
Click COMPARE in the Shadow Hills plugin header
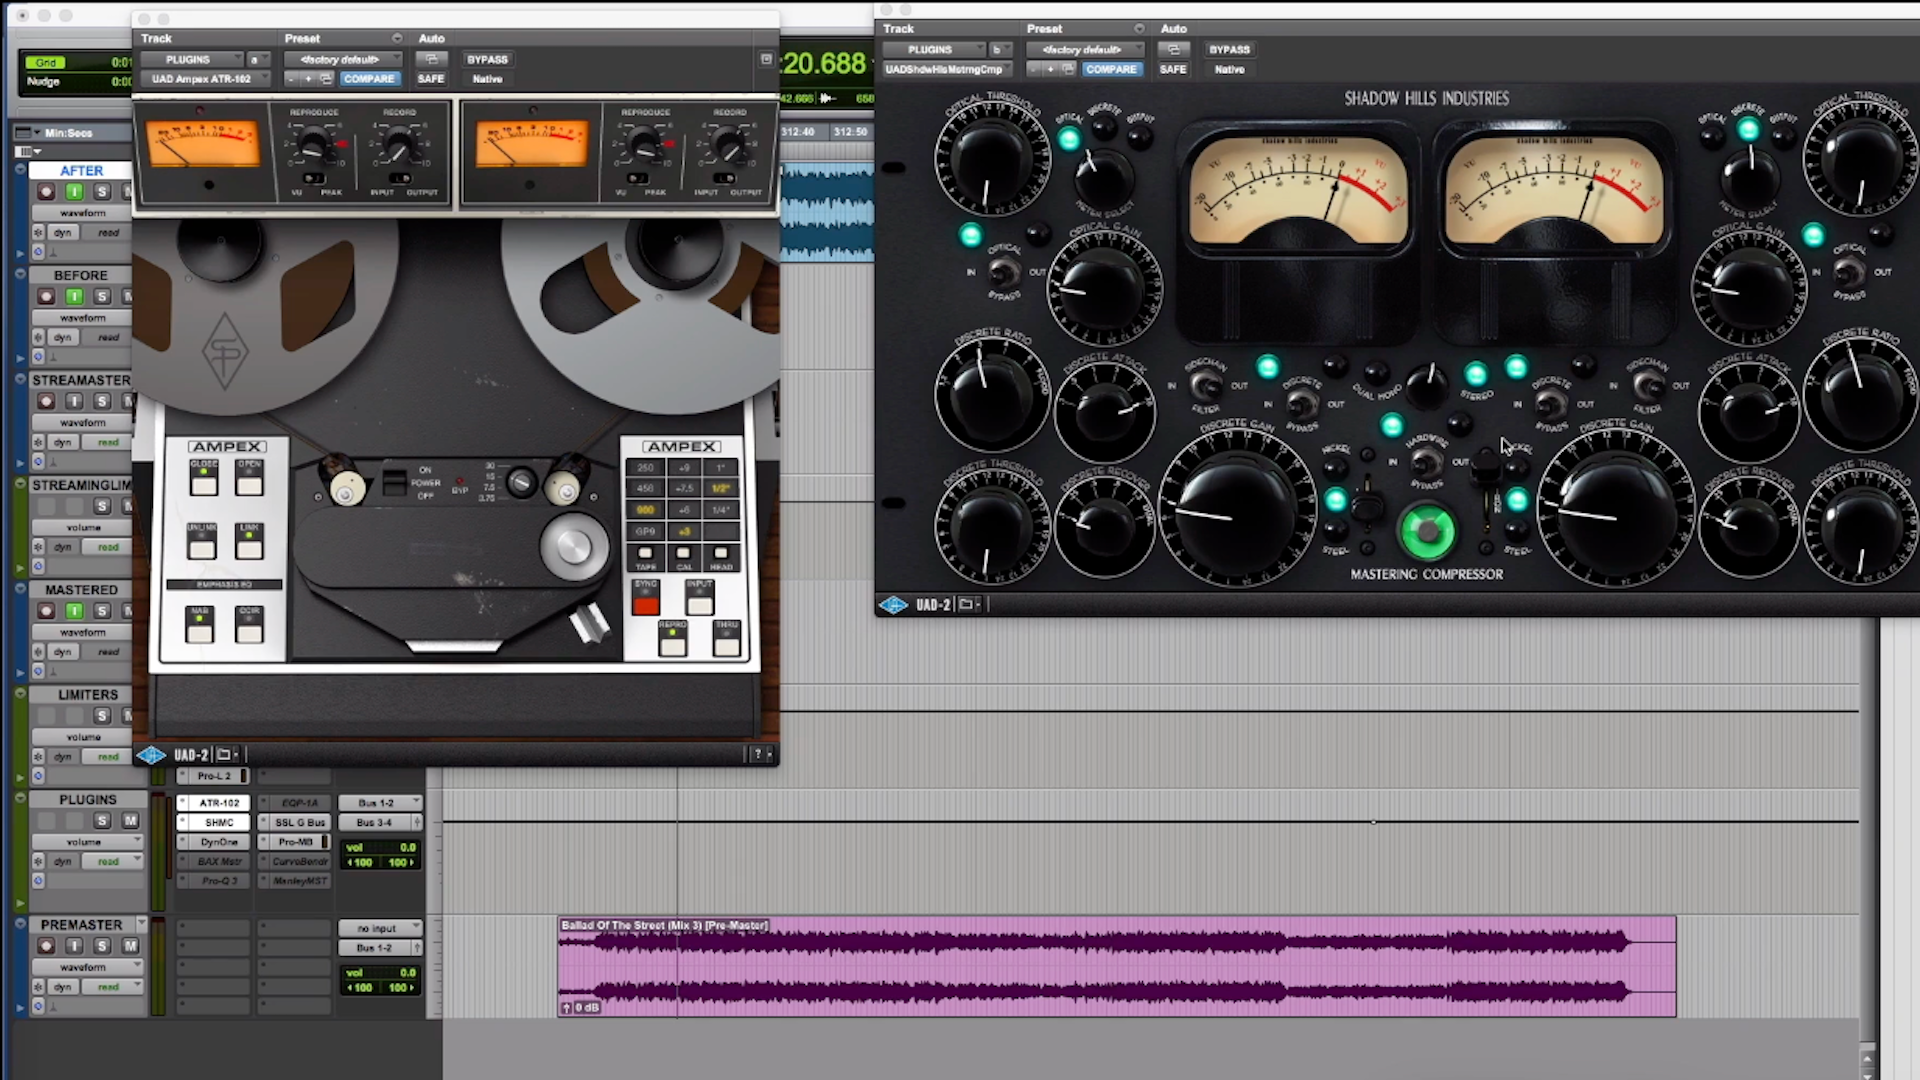[x=1111, y=69]
